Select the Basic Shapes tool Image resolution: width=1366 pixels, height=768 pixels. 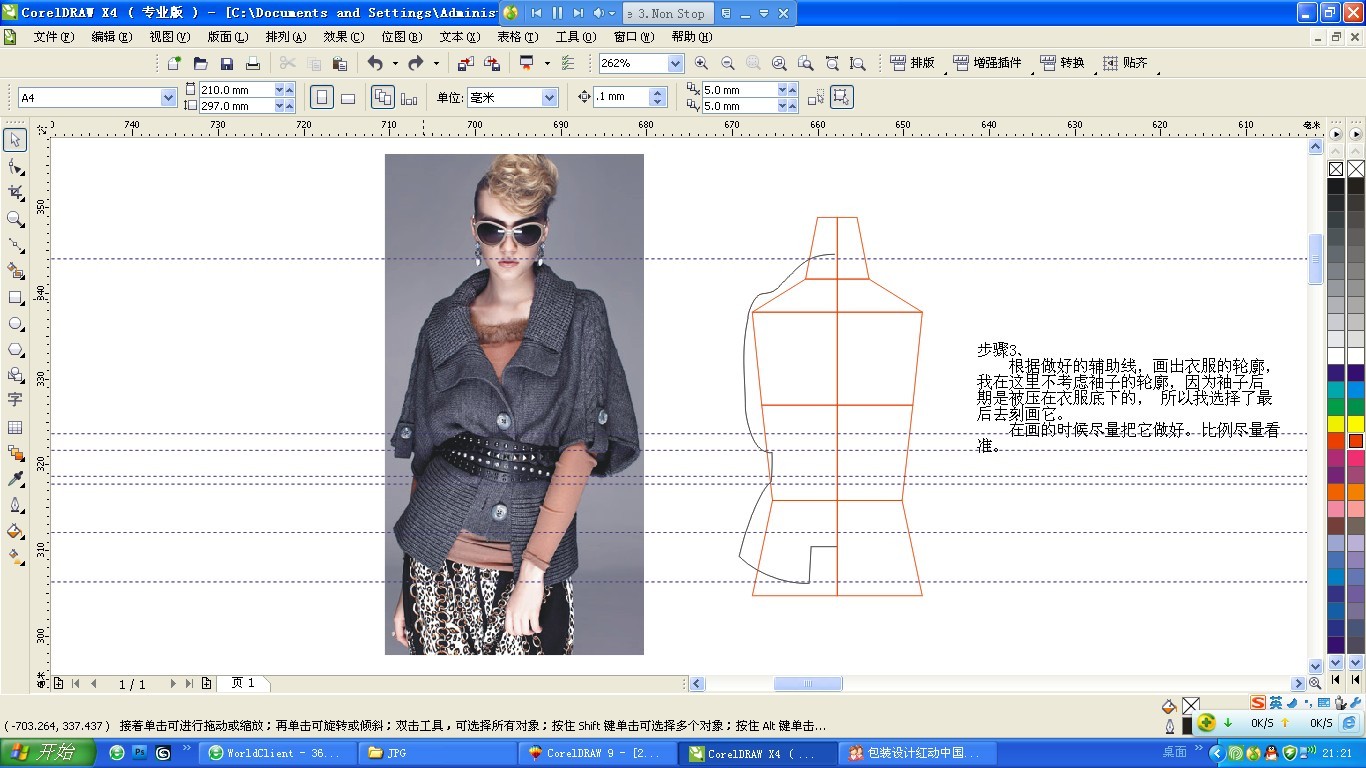click(15, 375)
